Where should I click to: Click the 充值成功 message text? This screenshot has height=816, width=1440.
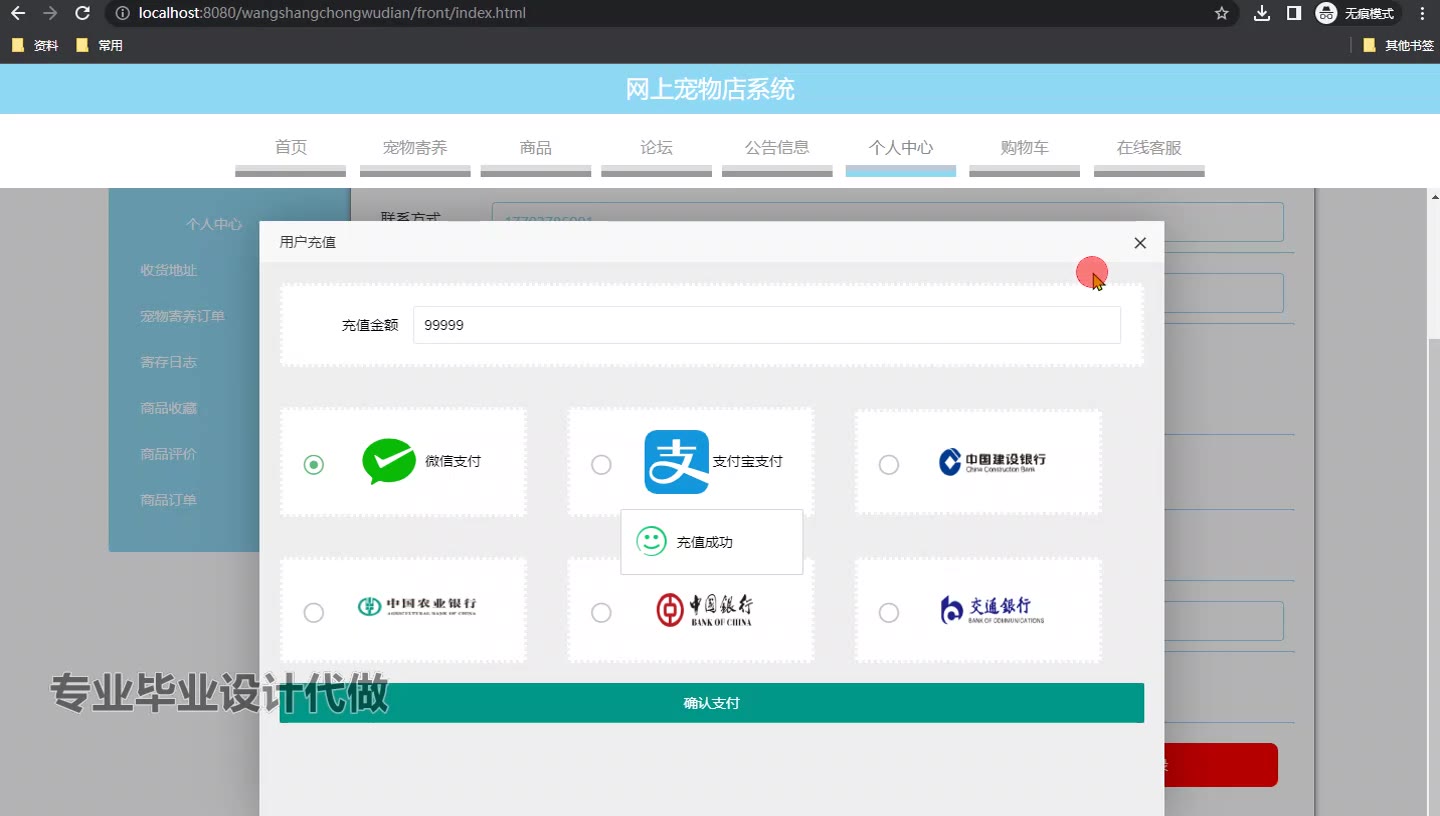(x=705, y=542)
